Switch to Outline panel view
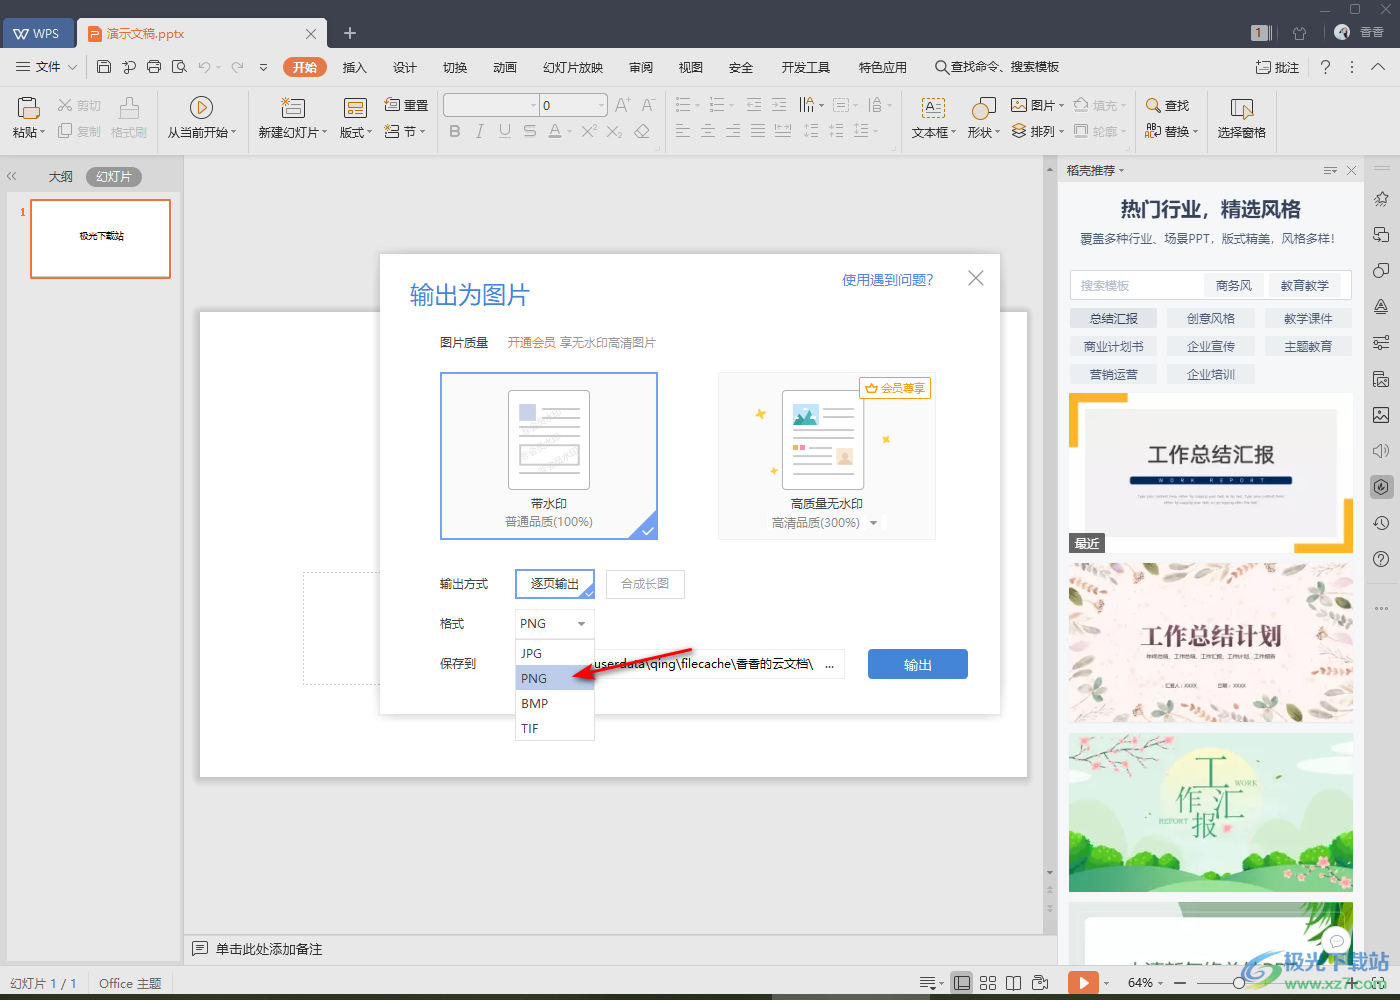This screenshot has width=1400, height=1000. (x=61, y=177)
